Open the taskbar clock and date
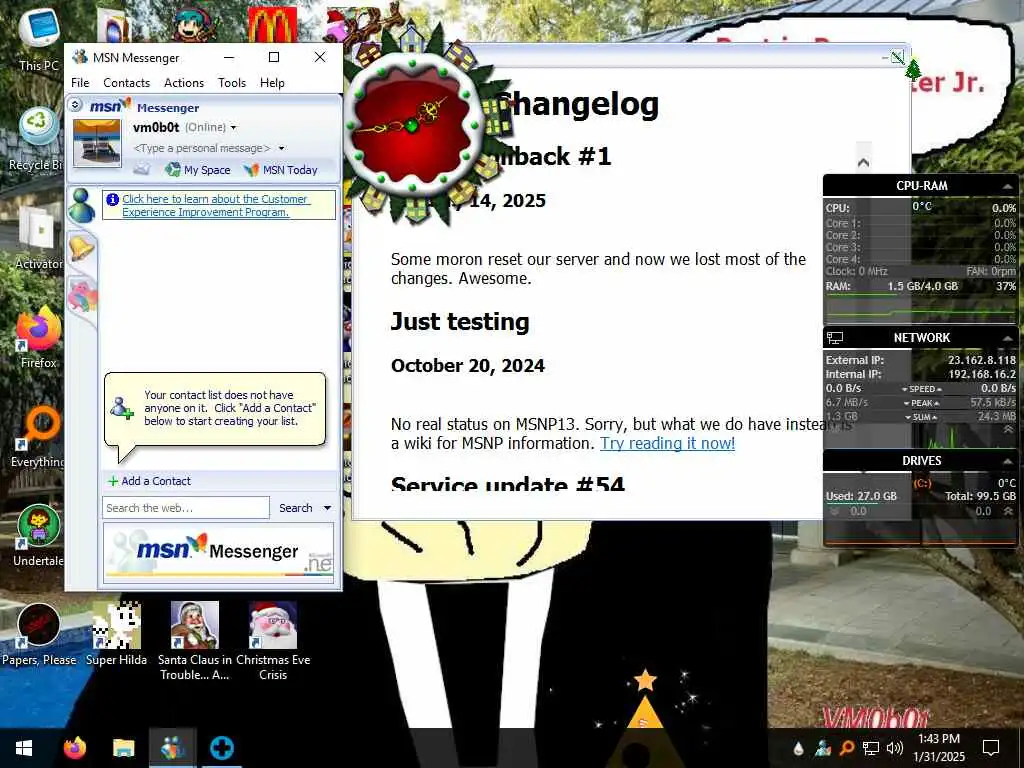The width and height of the screenshot is (1024, 768). (x=939, y=748)
